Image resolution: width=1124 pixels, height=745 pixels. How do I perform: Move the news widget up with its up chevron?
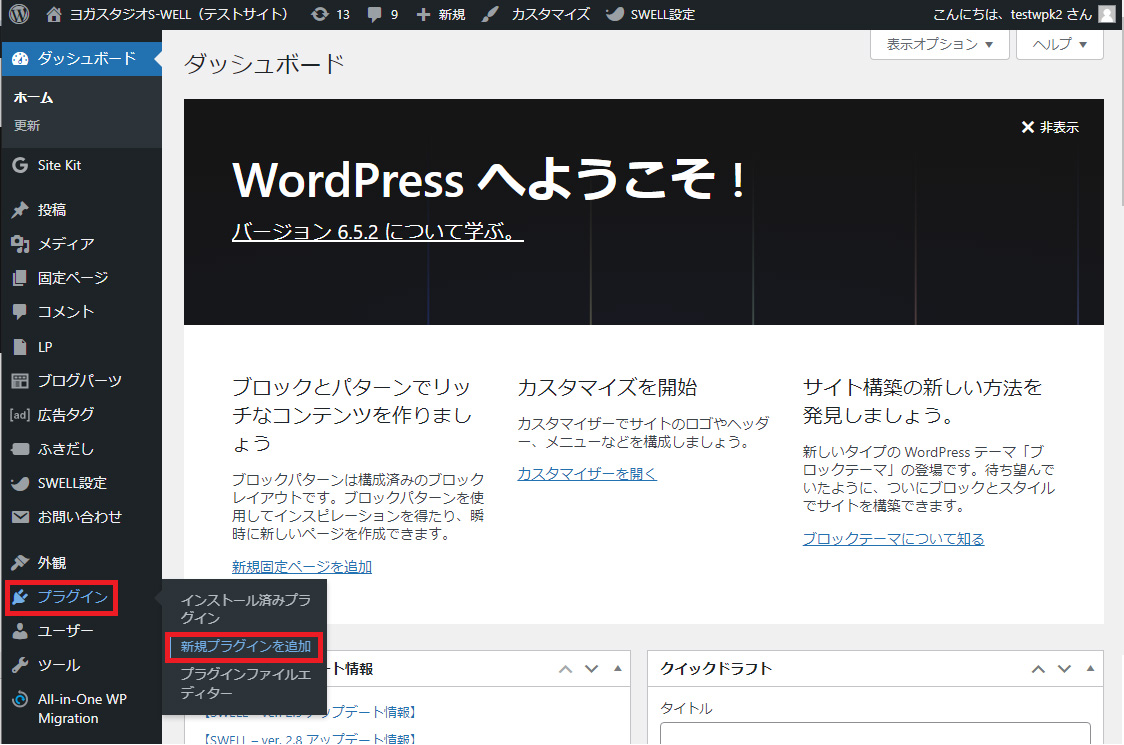pos(566,669)
